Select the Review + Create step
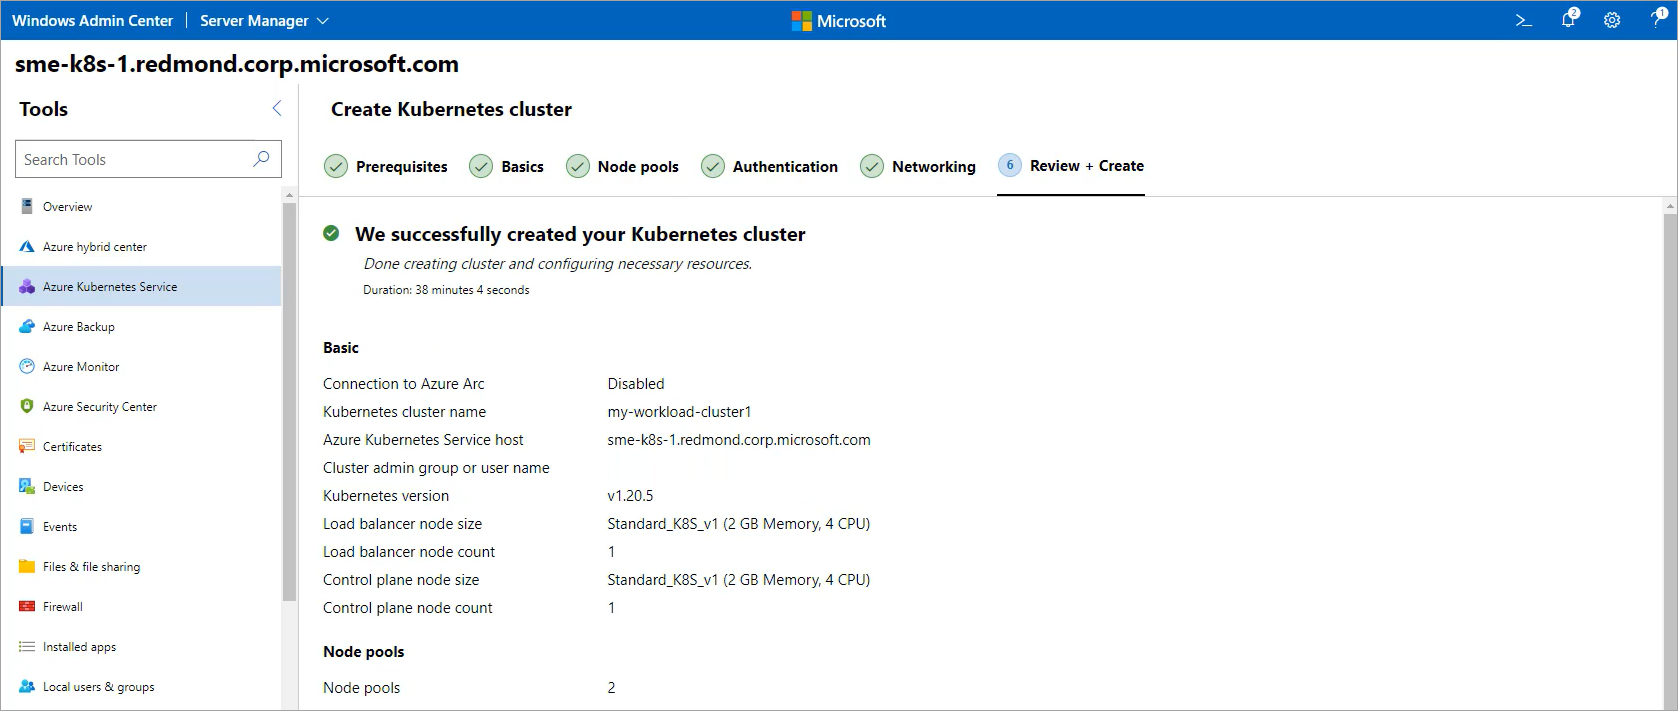The height and width of the screenshot is (711, 1678). (x=1071, y=166)
